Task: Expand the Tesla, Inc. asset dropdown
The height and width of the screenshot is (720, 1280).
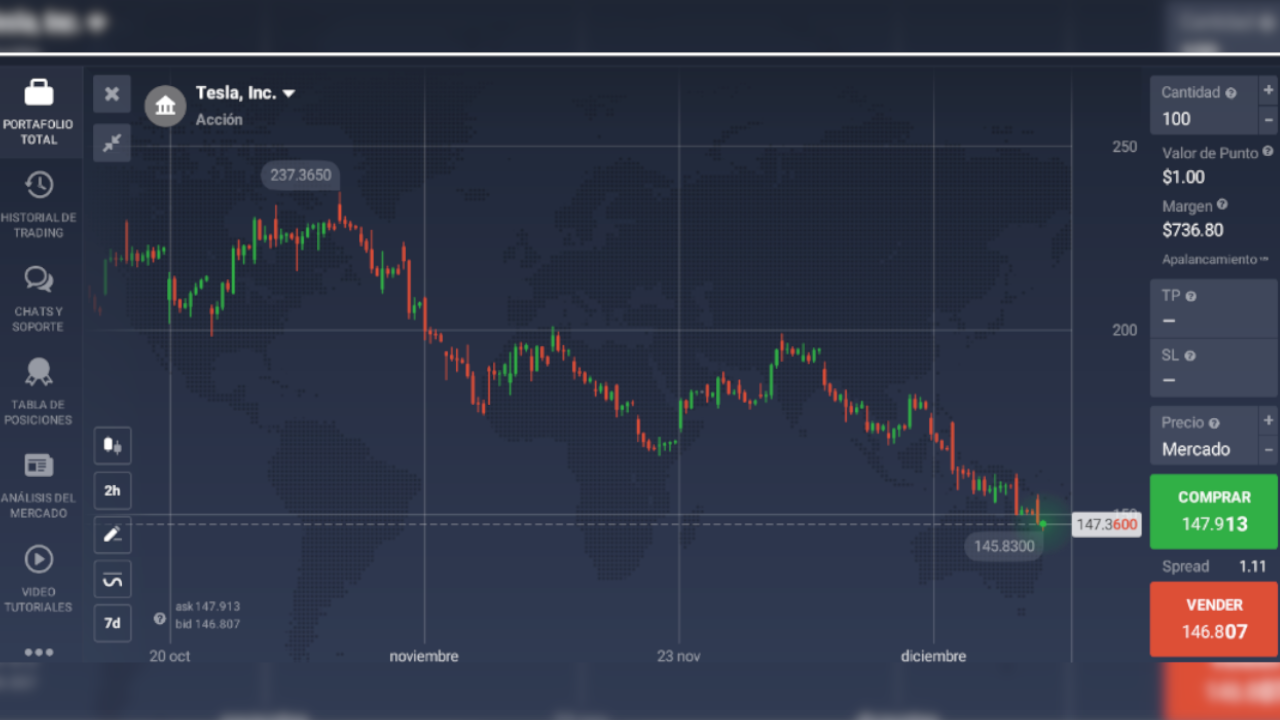Action: (x=289, y=93)
